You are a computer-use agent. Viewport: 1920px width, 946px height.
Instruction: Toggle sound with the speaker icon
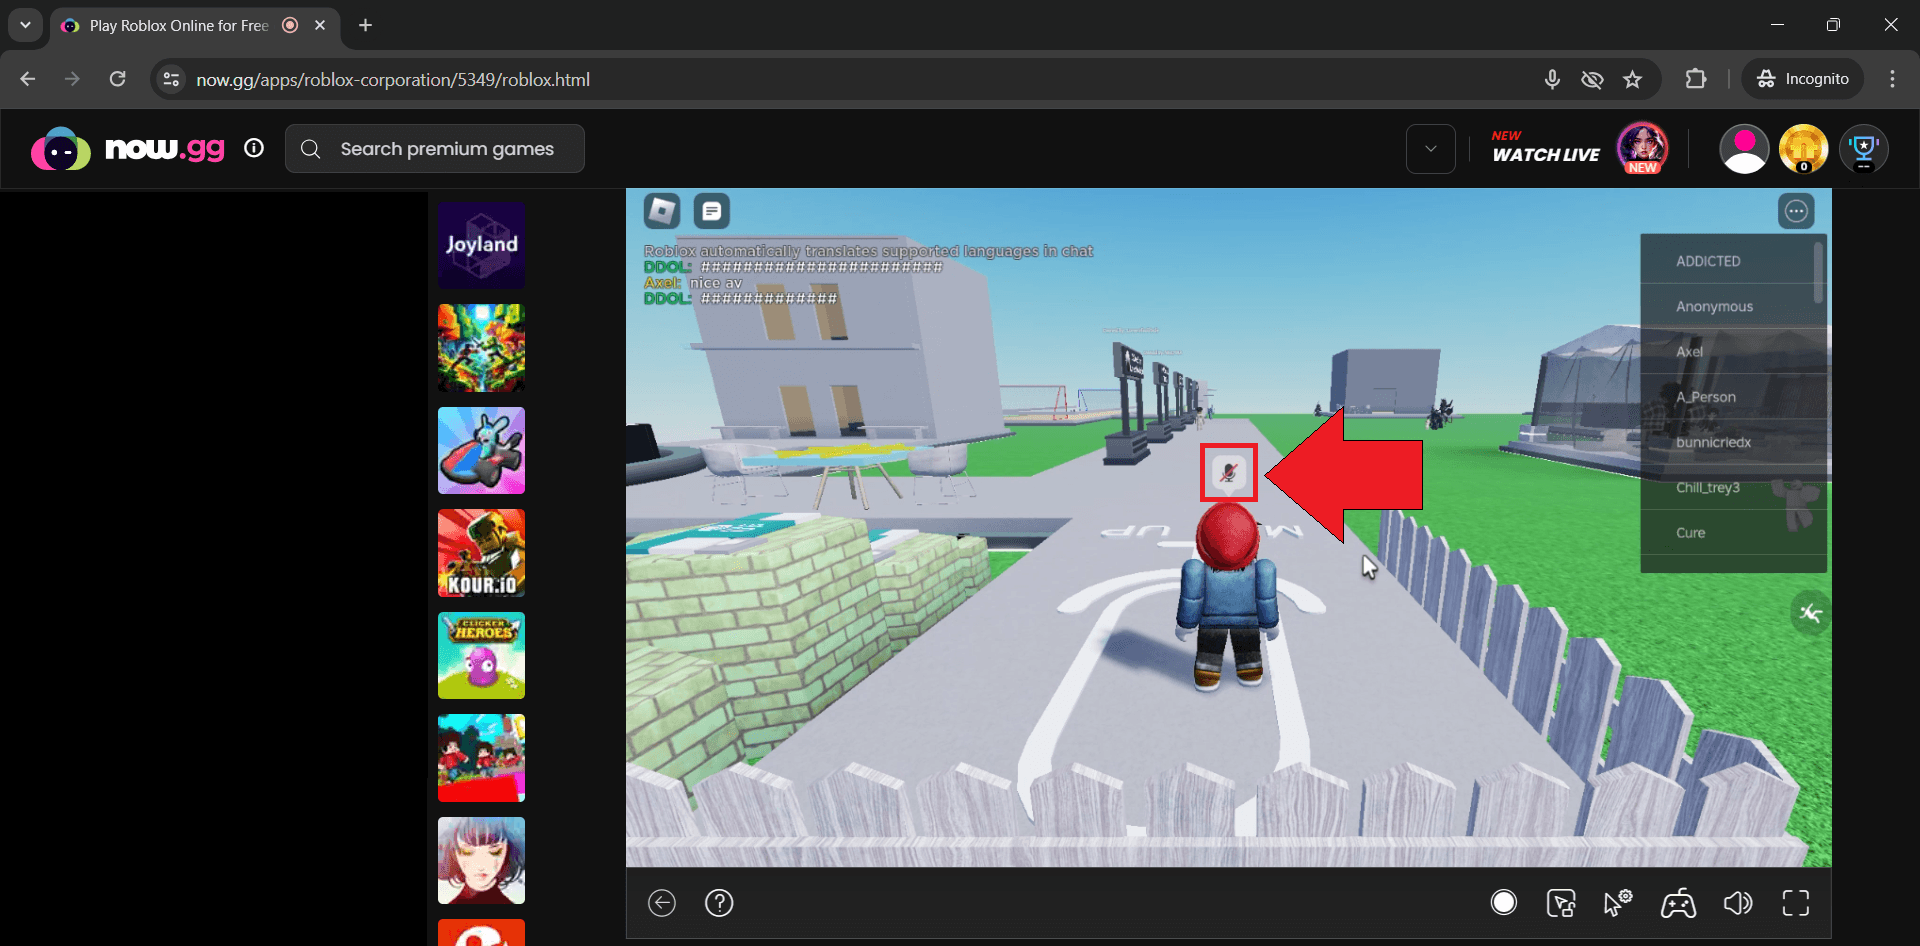point(1738,903)
